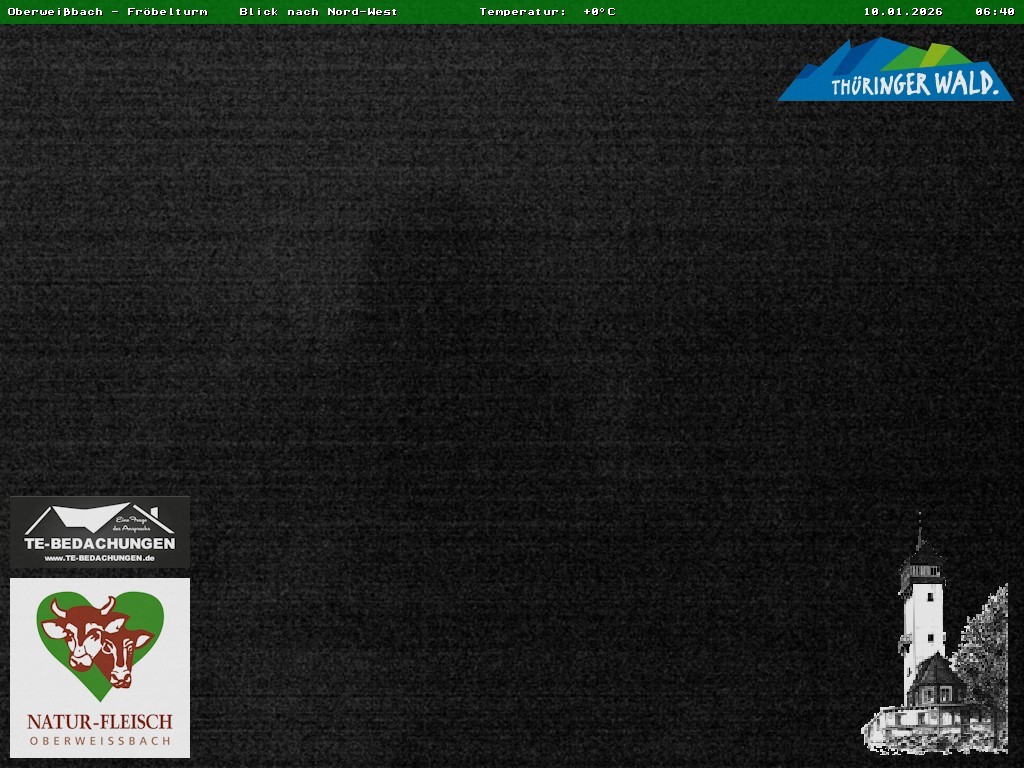Click the Temperatur label in header

click(x=523, y=12)
